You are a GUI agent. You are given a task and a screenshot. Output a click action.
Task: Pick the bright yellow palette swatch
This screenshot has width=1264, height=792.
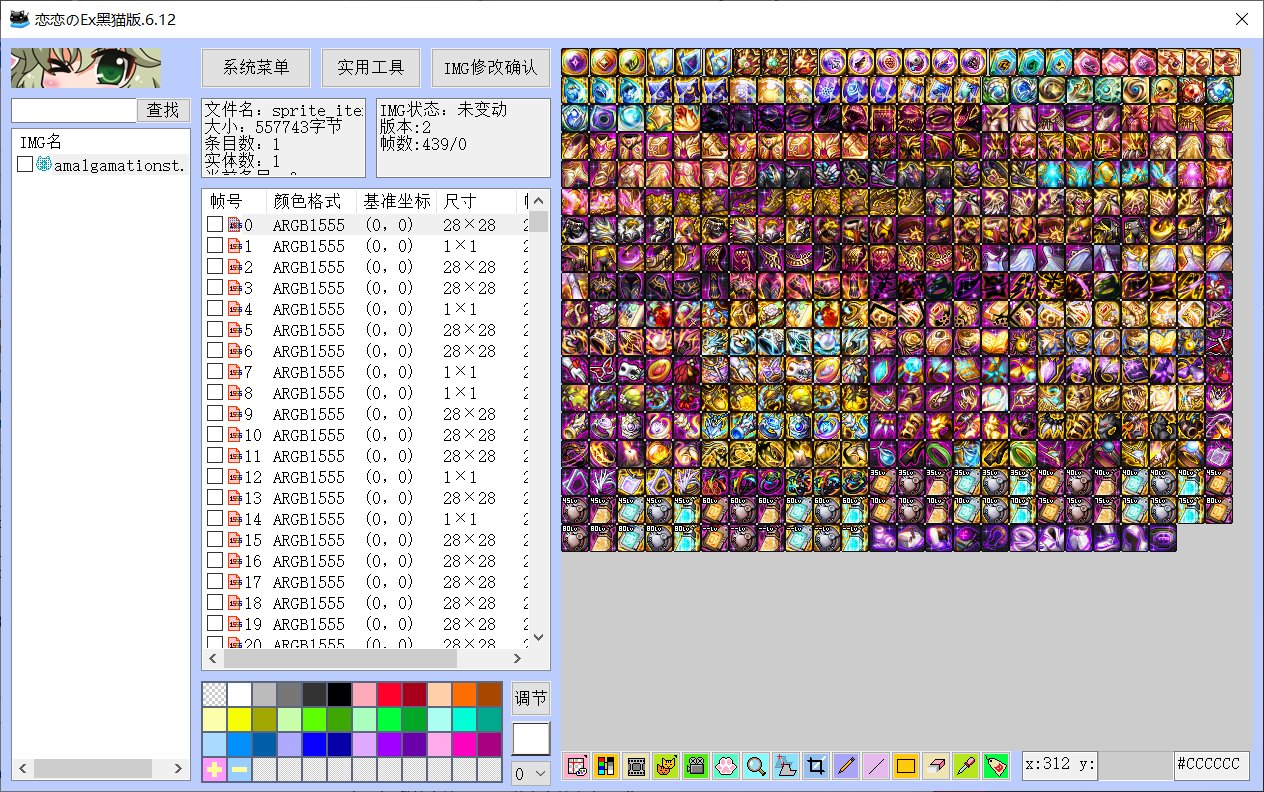[239, 720]
